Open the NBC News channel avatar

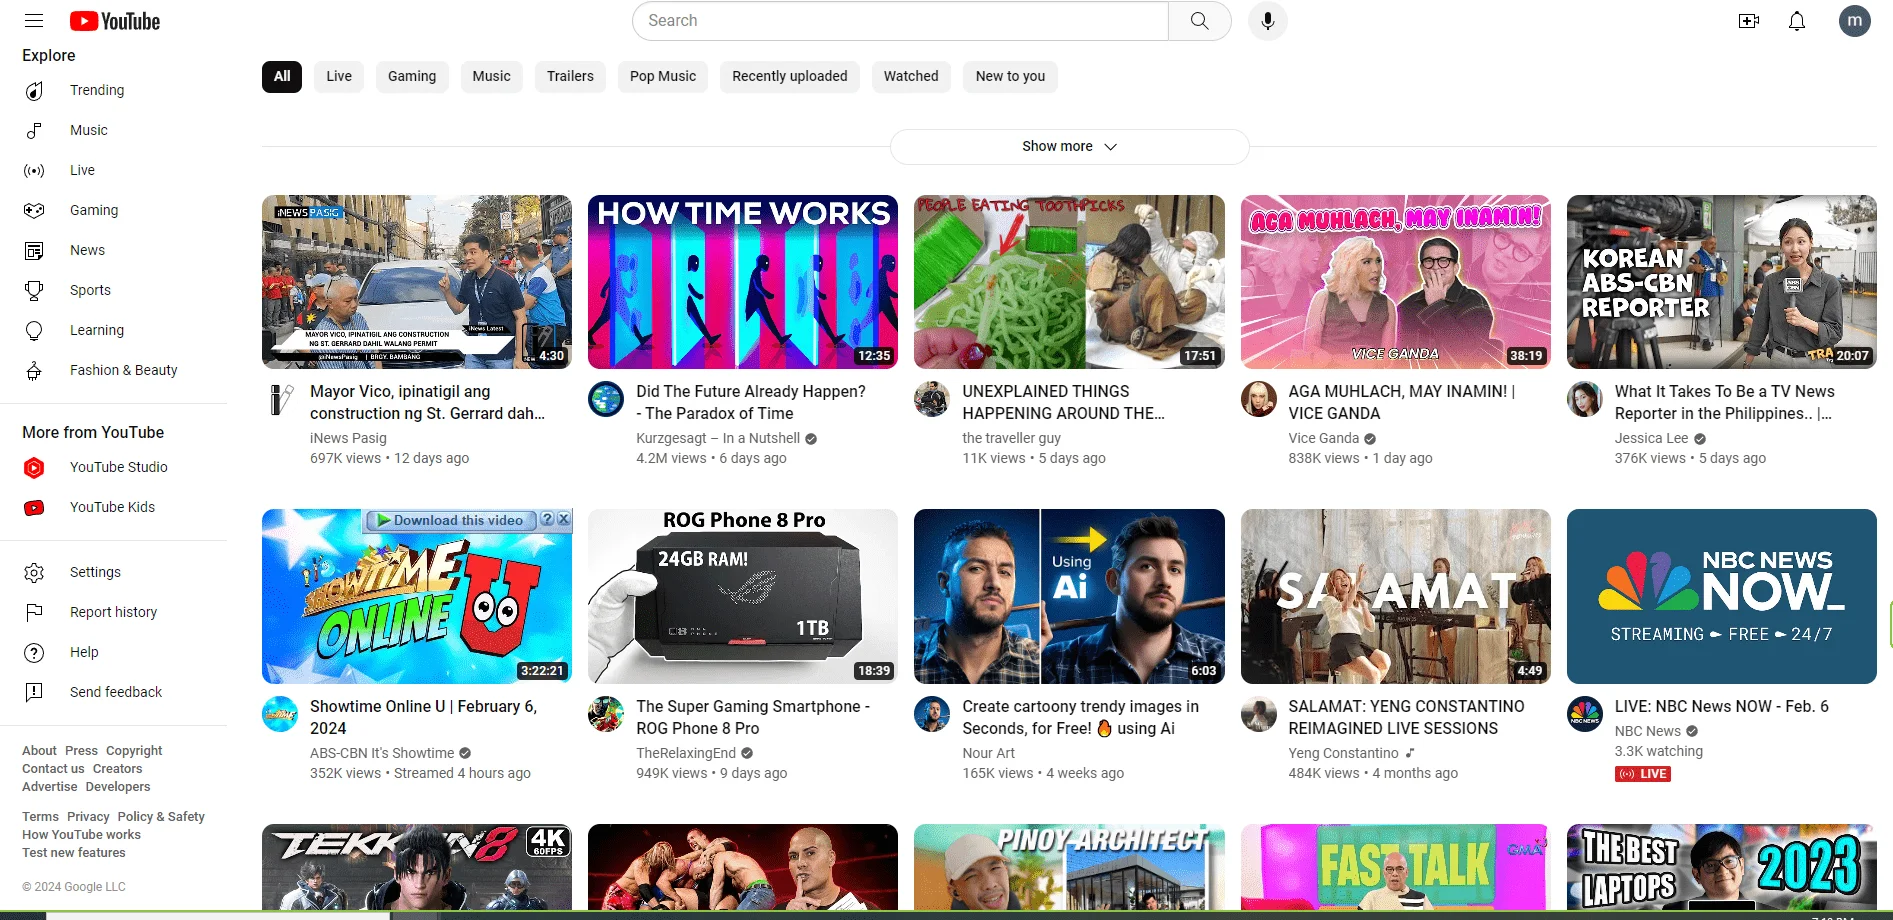pos(1585,714)
